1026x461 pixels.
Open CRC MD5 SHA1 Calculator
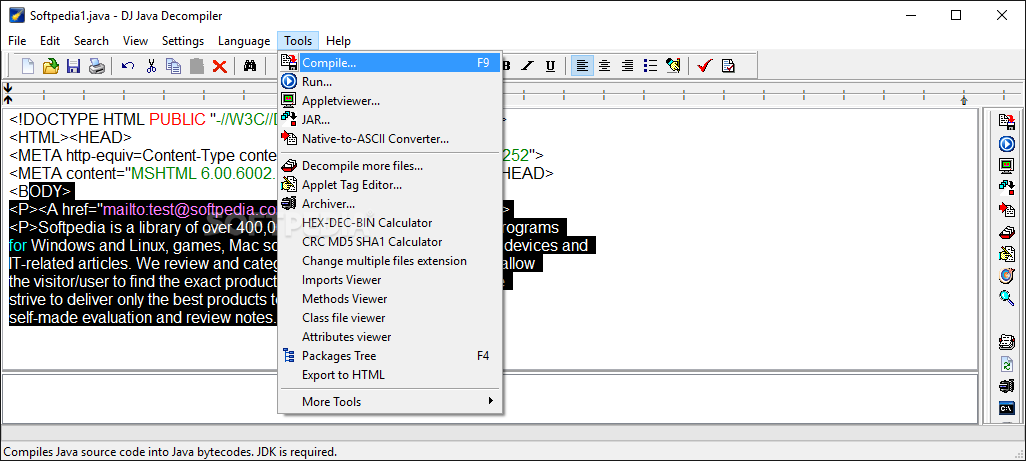coord(390,242)
